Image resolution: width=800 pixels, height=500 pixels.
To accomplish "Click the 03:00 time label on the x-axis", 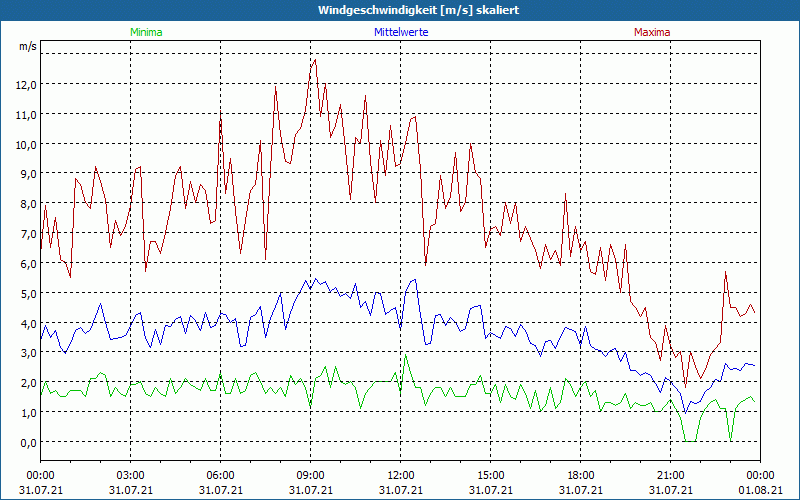I will coord(131,476).
